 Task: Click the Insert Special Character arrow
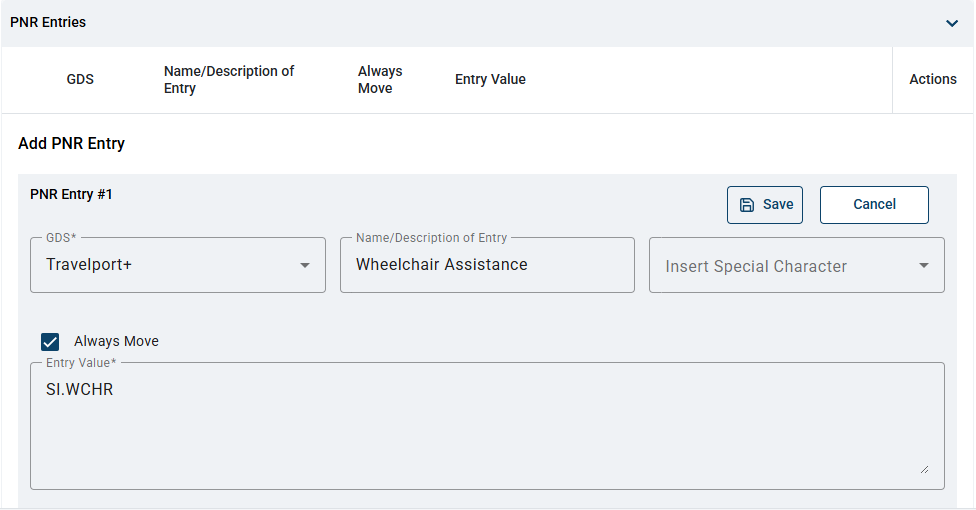pyautogui.click(x=924, y=265)
